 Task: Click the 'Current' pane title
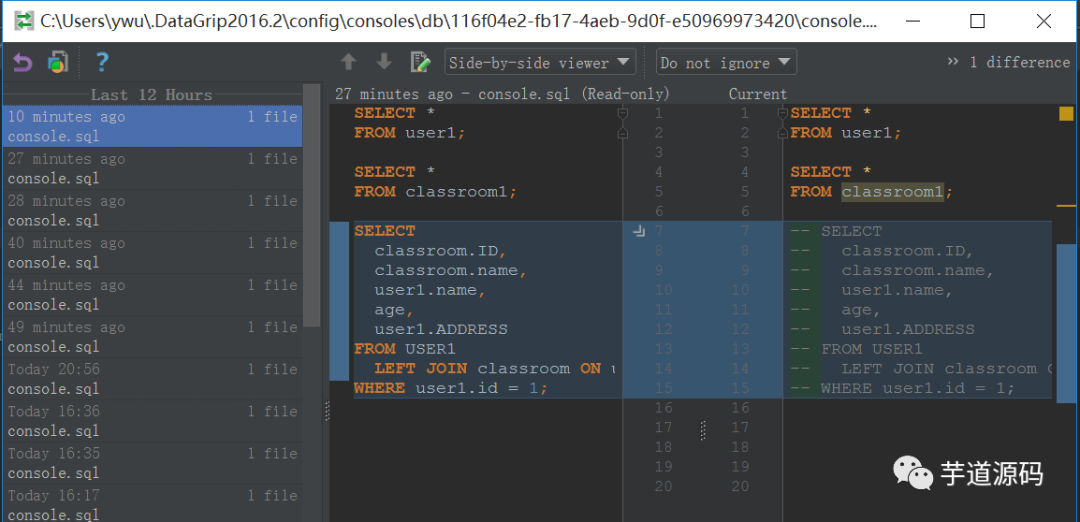click(758, 94)
